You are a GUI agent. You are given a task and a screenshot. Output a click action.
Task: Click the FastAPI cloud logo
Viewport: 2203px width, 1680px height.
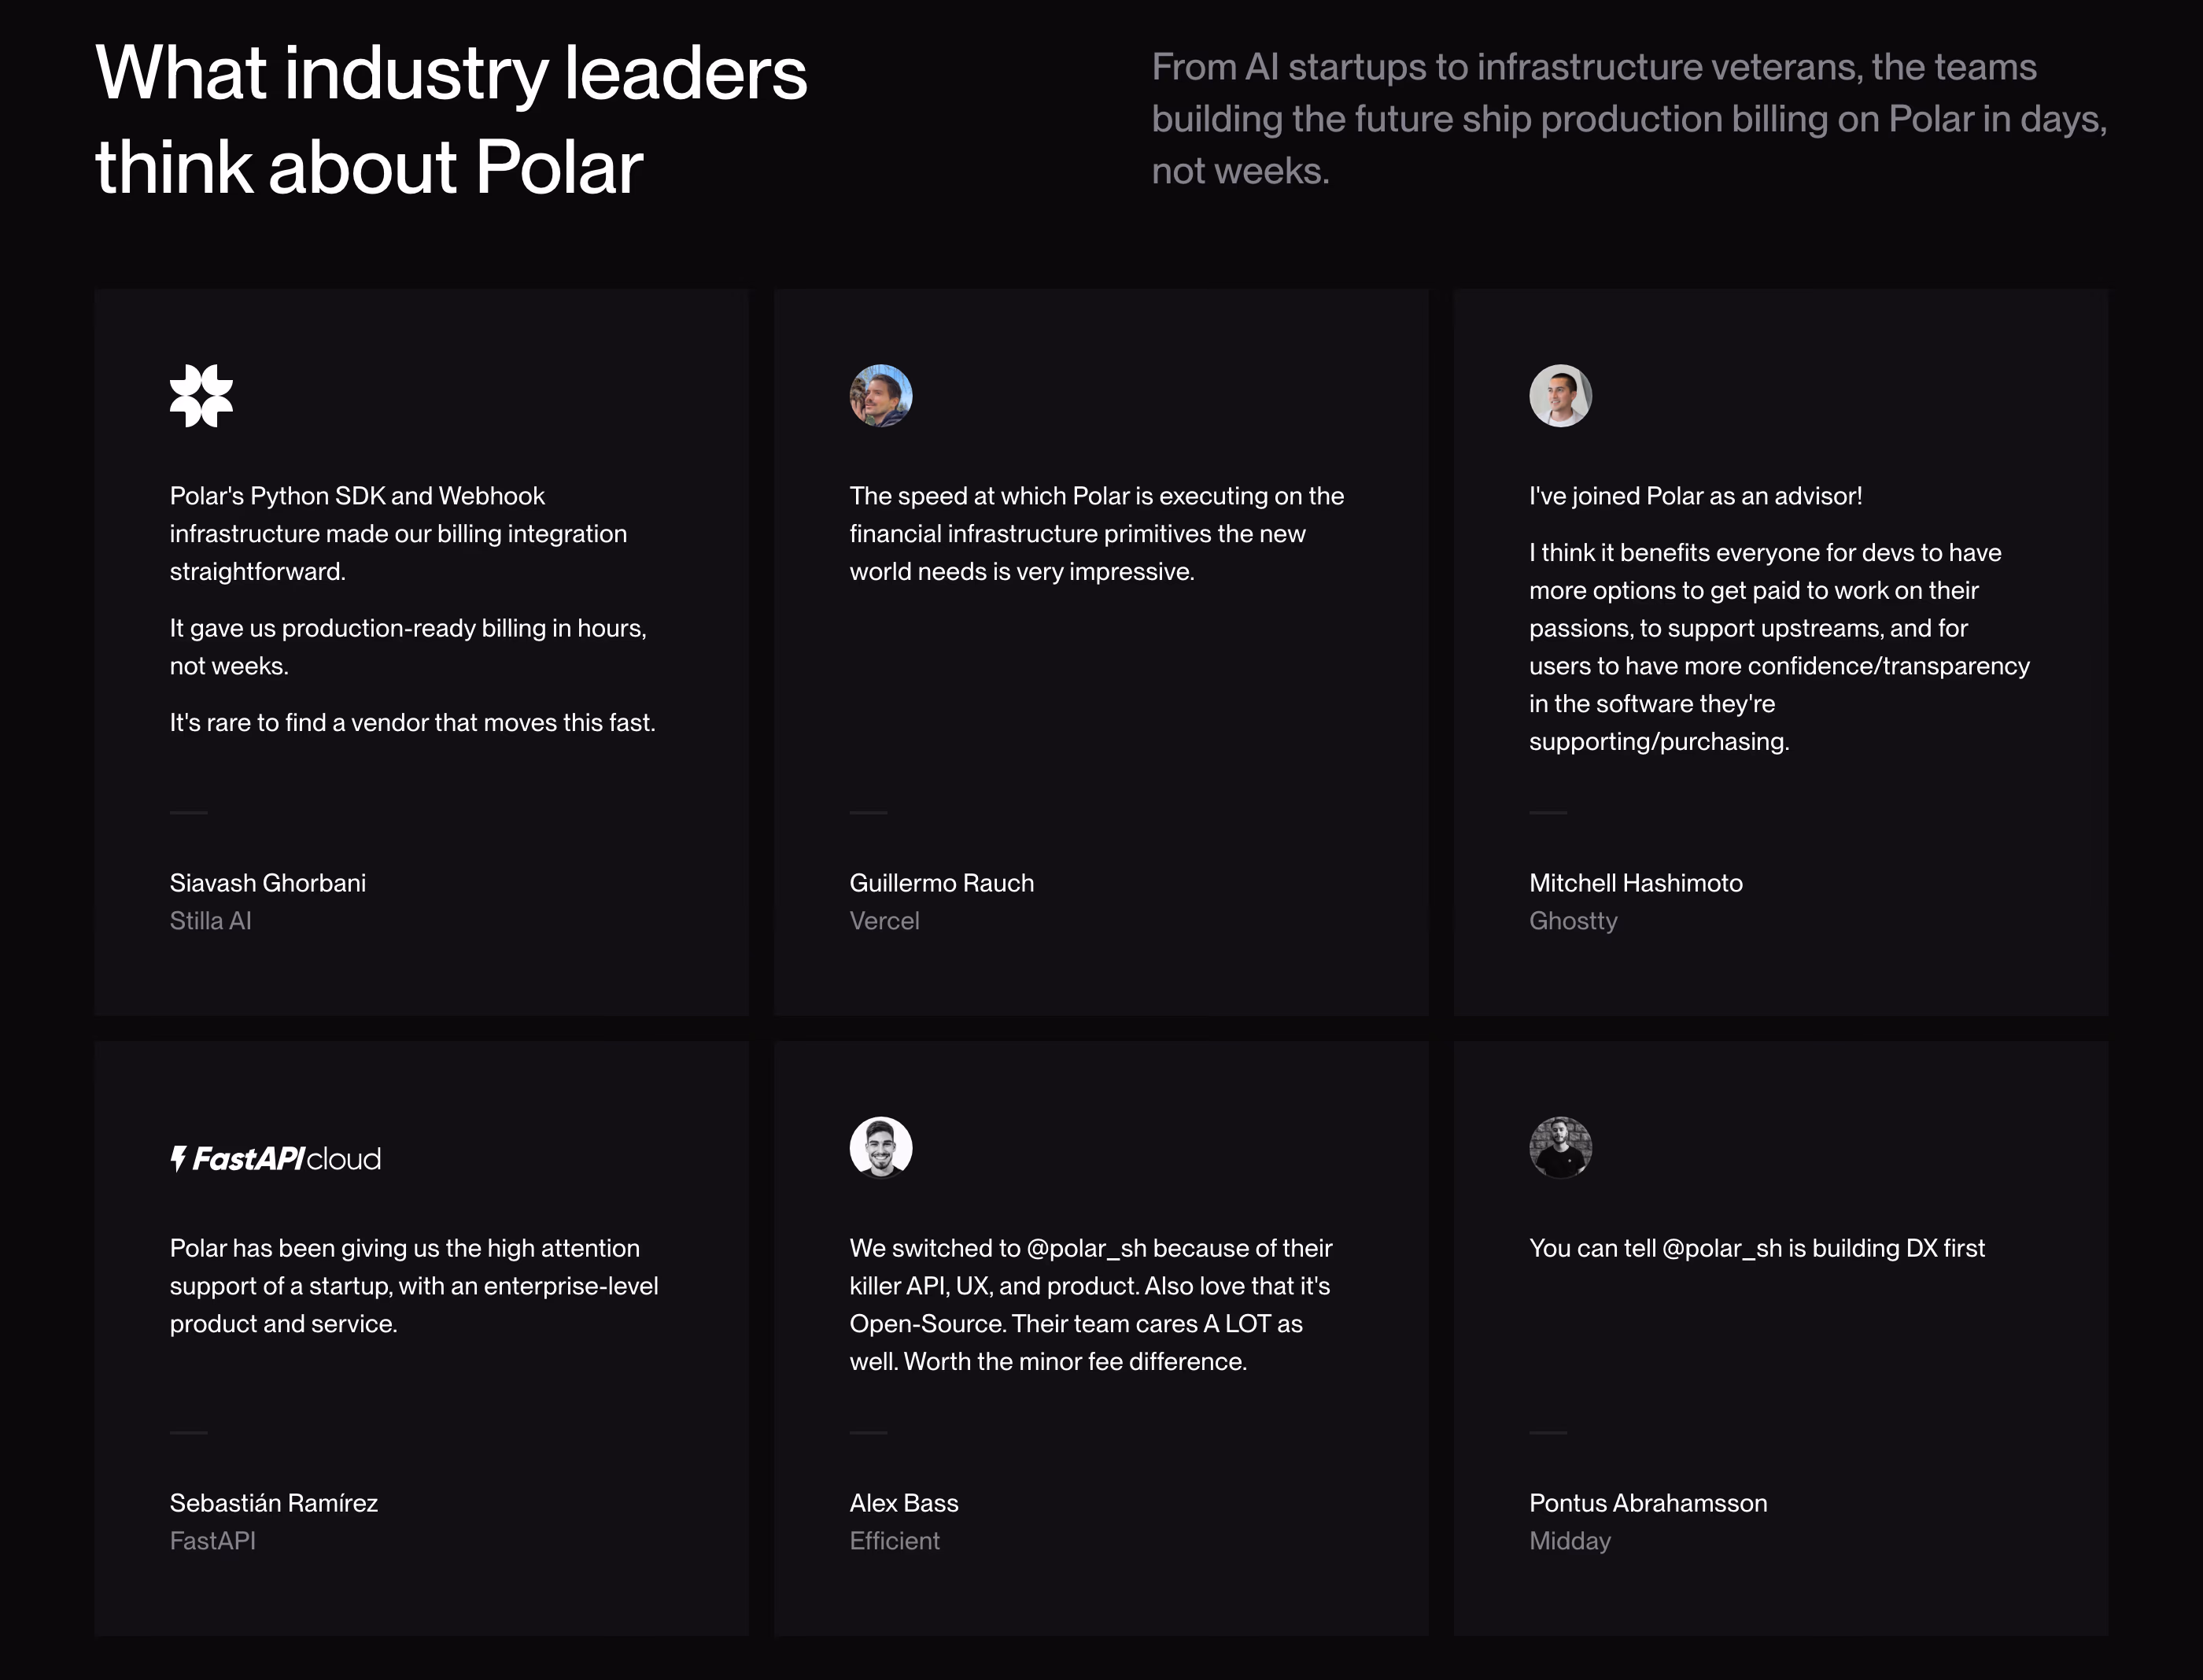(275, 1159)
